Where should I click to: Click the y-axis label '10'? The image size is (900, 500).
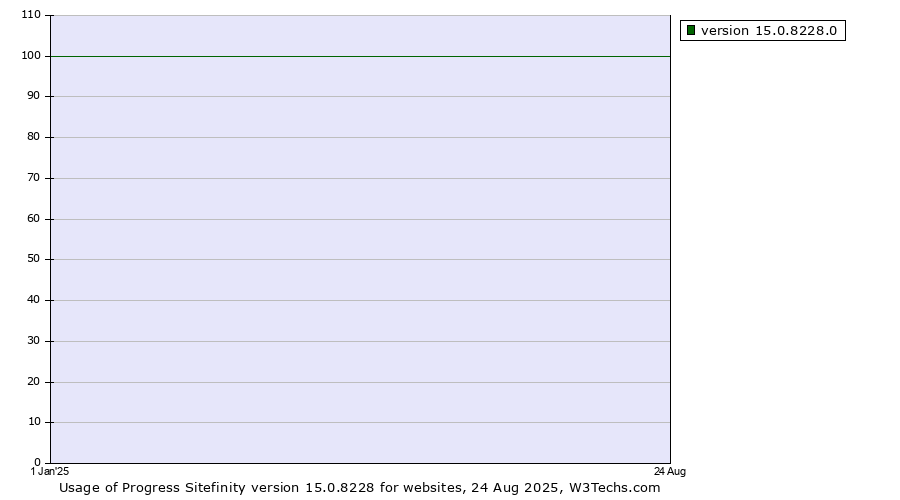click(33, 422)
